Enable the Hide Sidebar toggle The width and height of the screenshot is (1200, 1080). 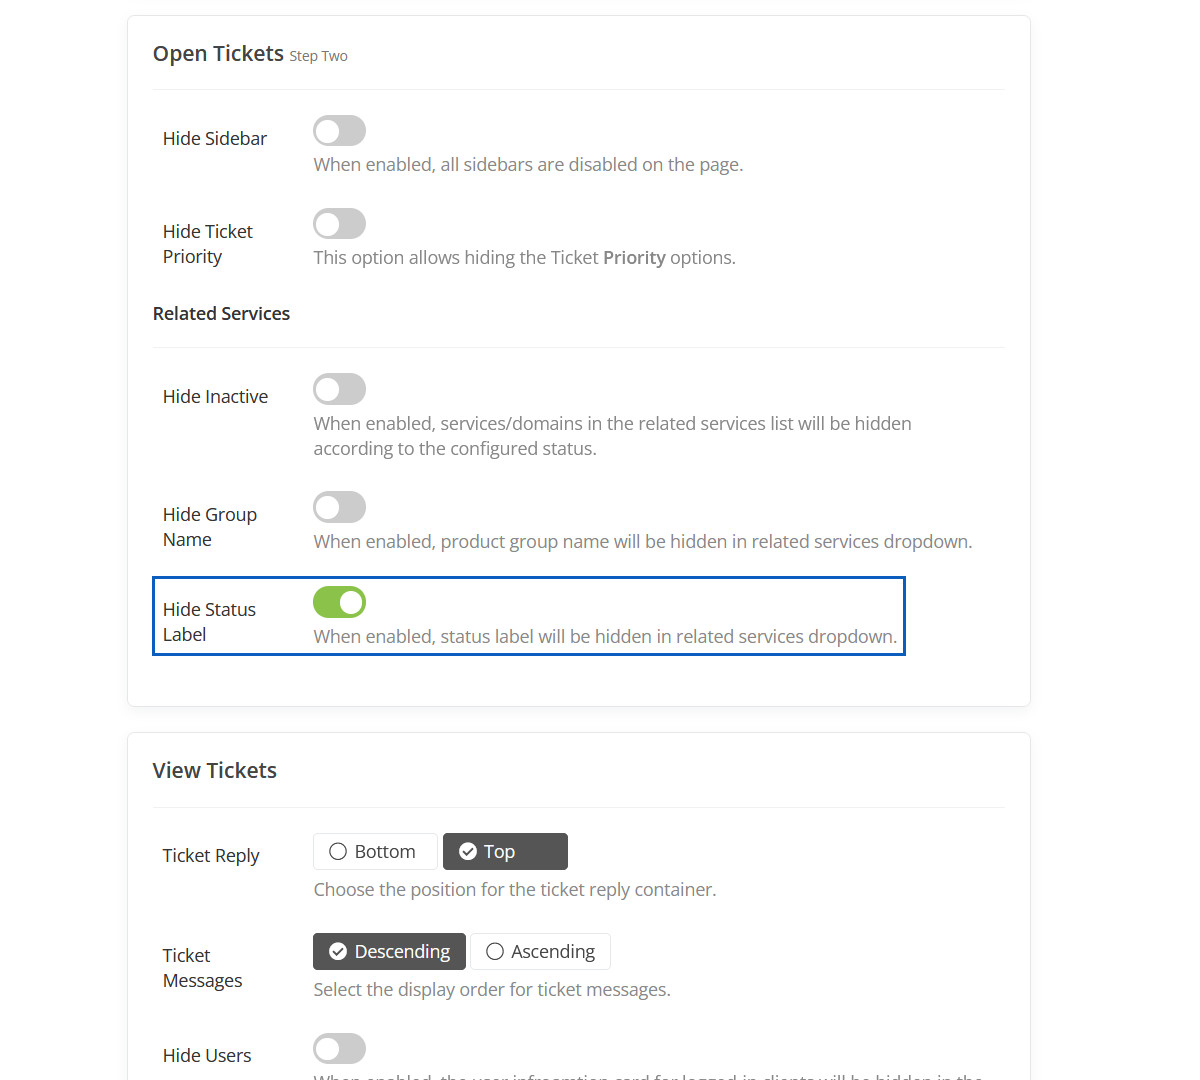(339, 131)
